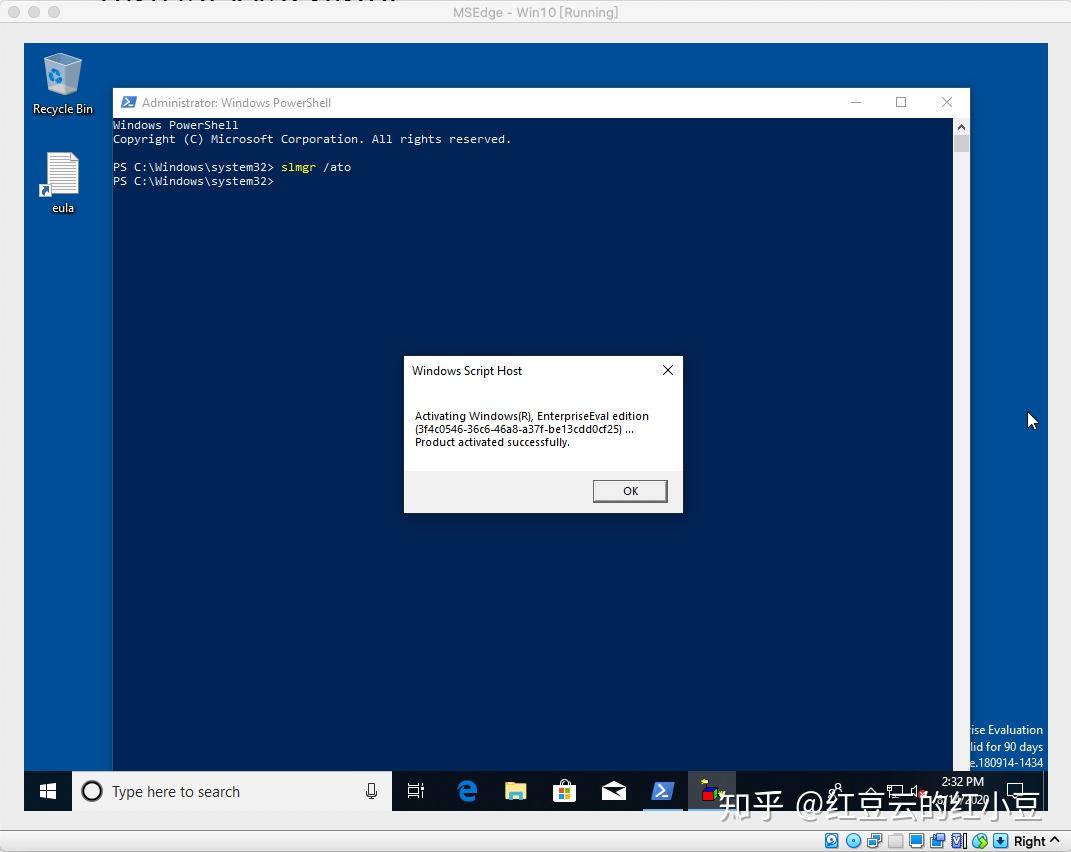The image size is (1071, 852).
Task: Open Task View from the taskbar
Action: click(x=415, y=791)
